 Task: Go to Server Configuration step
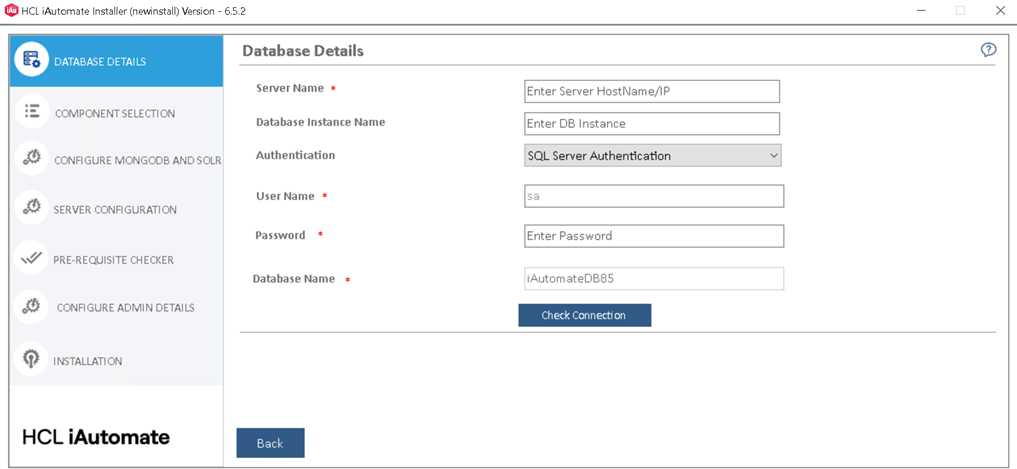point(115,210)
